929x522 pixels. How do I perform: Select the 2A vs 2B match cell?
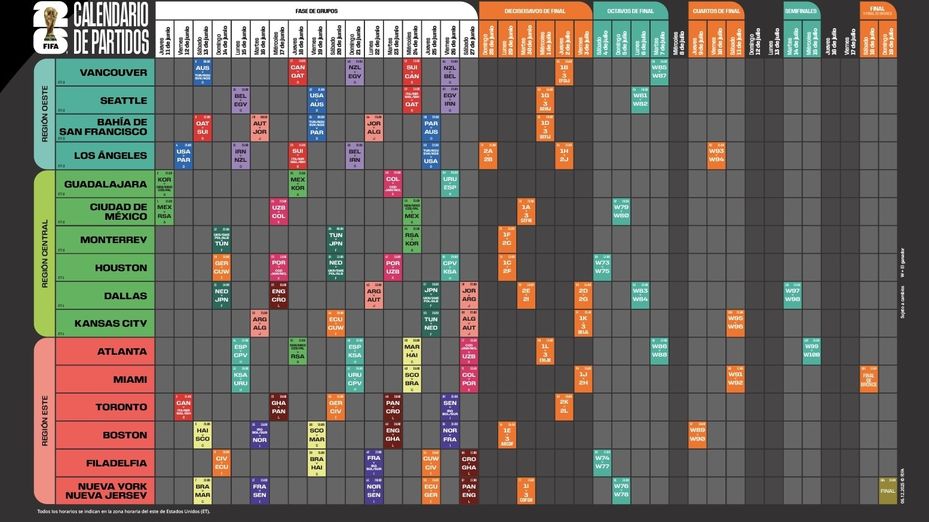(488, 156)
